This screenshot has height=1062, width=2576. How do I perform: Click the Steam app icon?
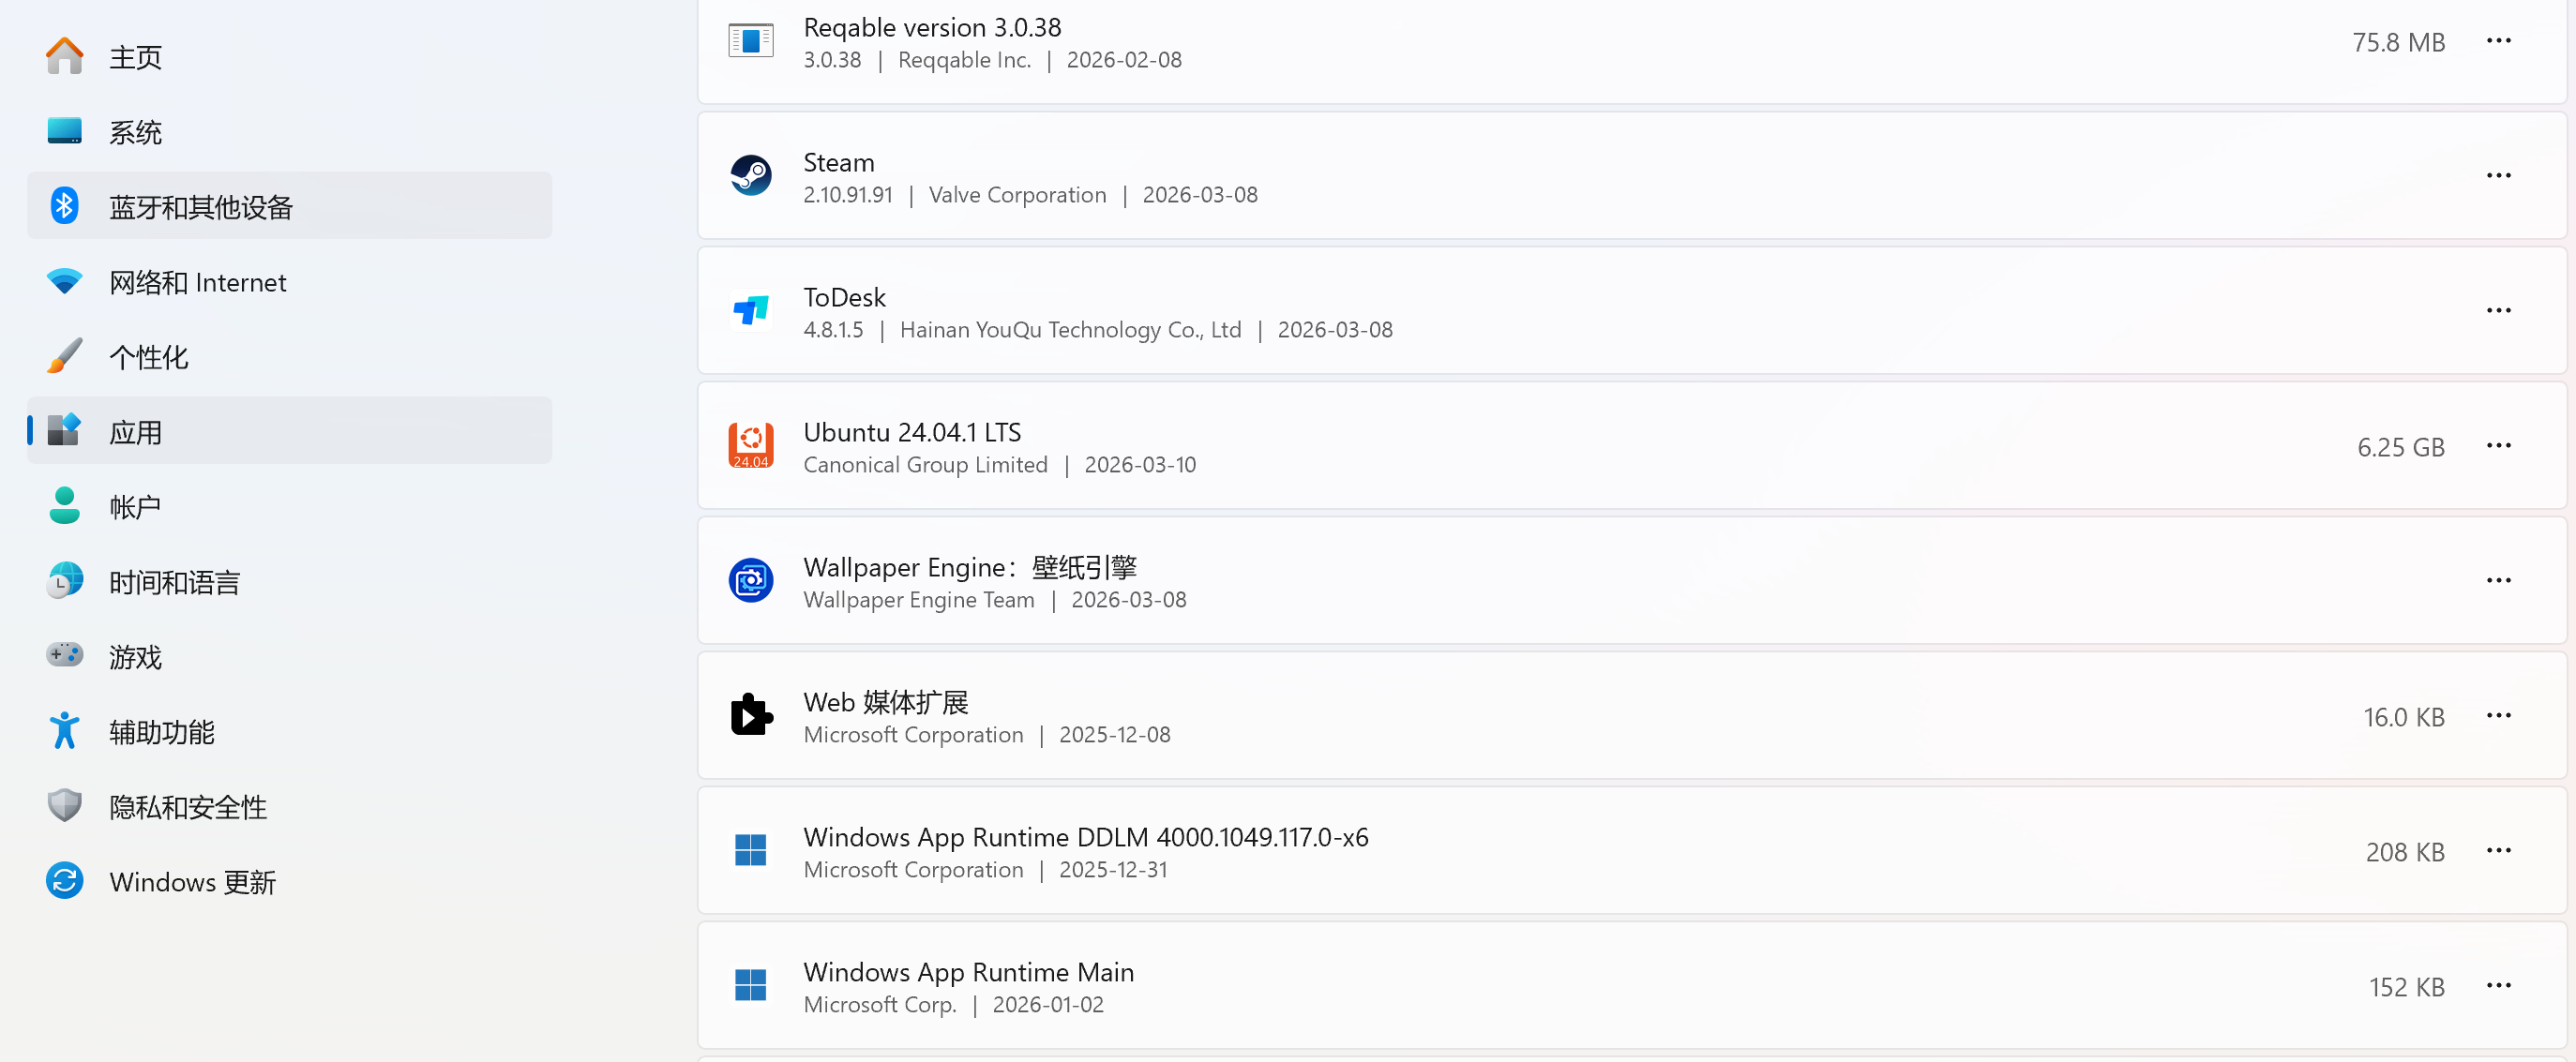(750, 176)
